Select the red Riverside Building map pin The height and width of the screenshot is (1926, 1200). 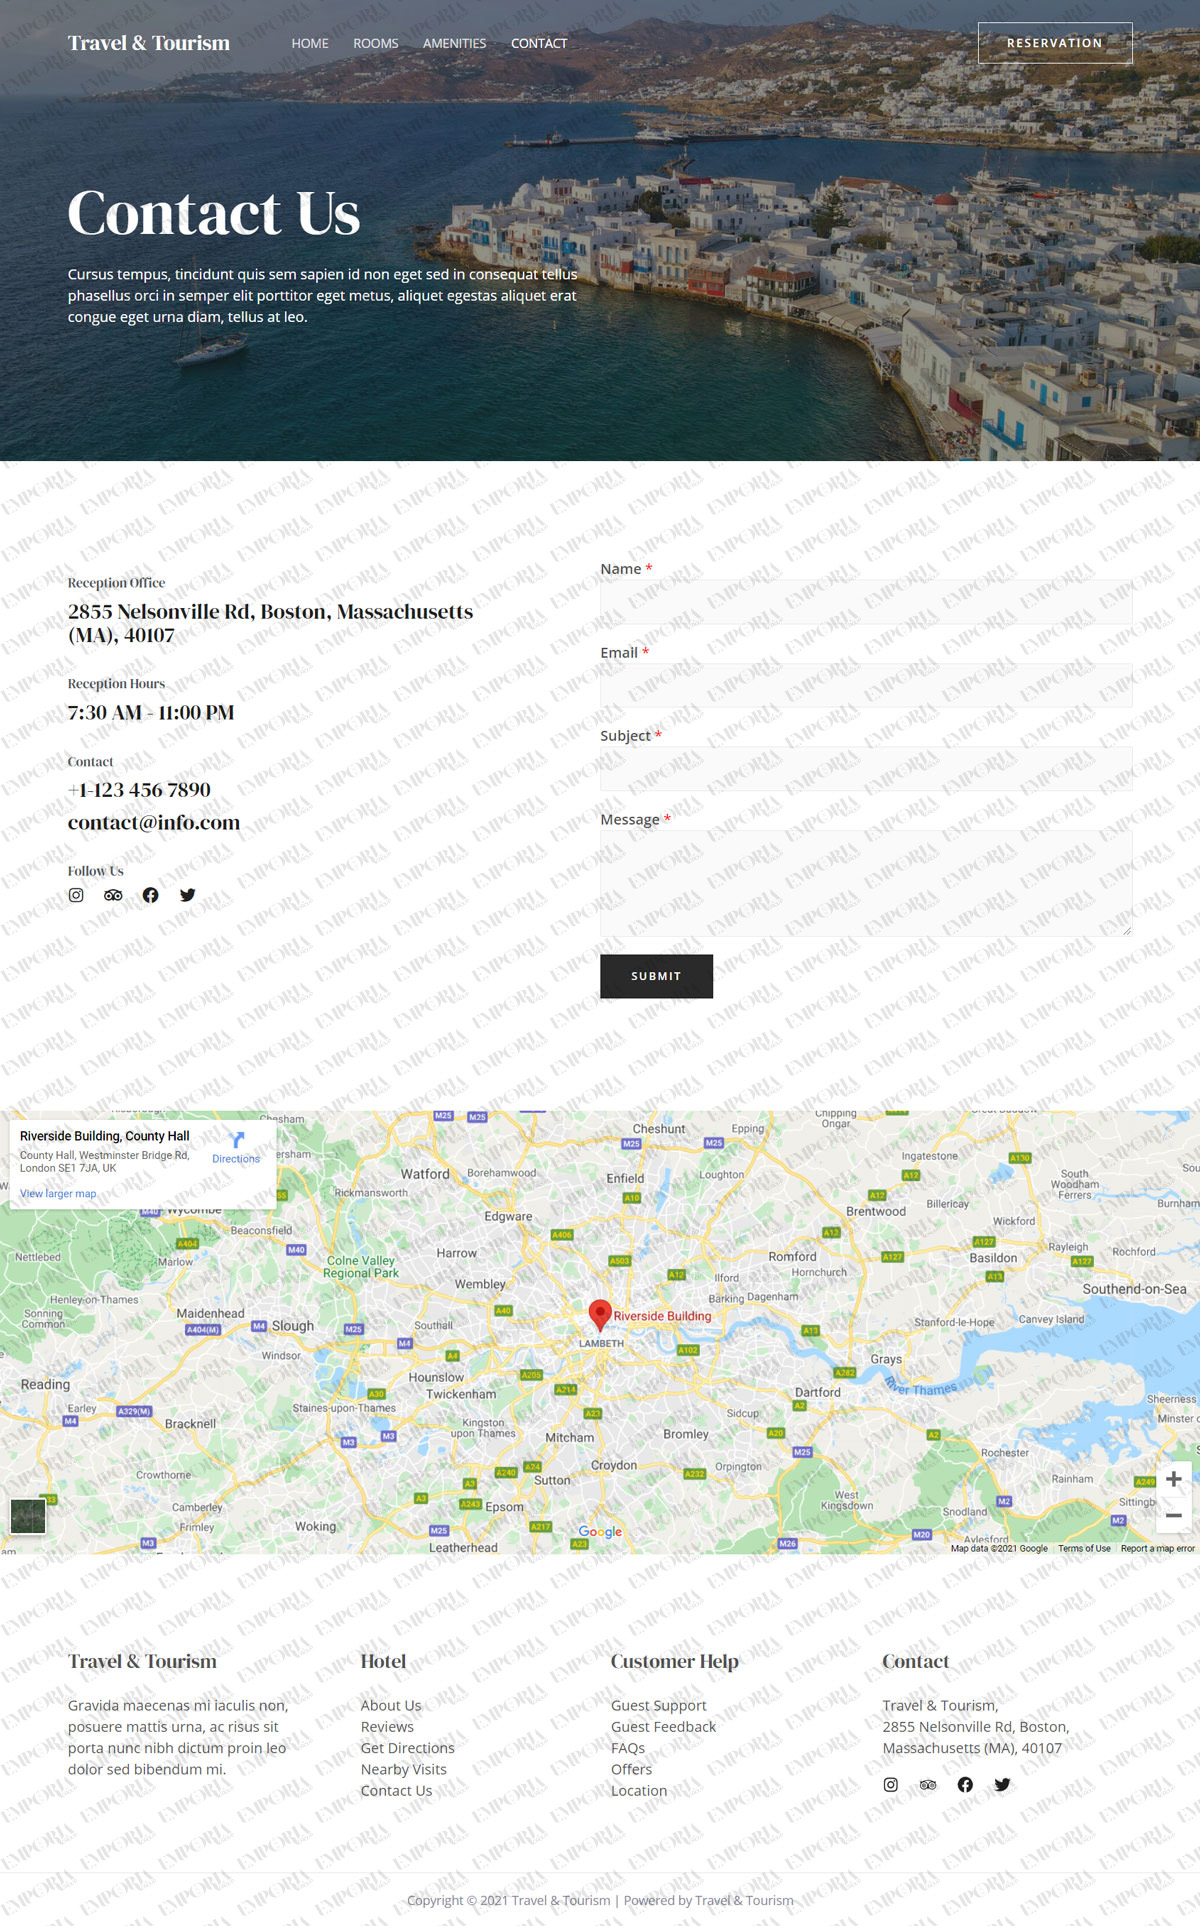(600, 1314)
